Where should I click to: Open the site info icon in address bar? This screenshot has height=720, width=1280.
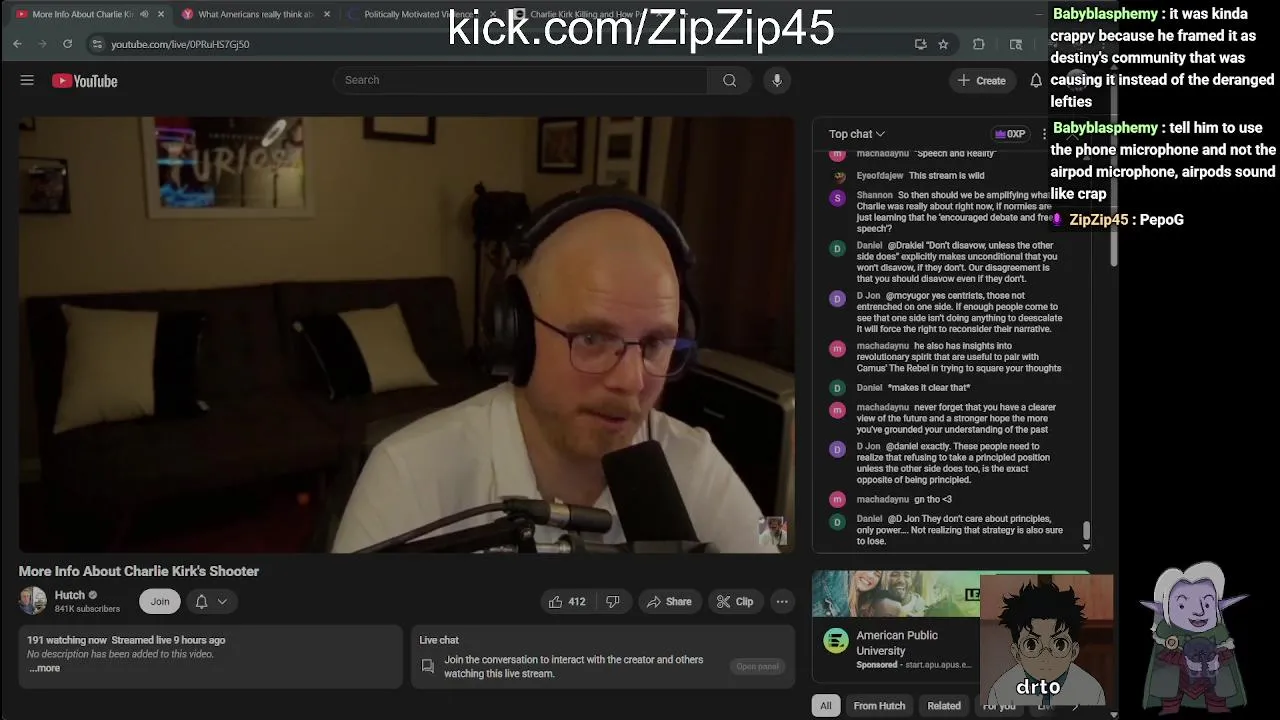tap(96, 44)
